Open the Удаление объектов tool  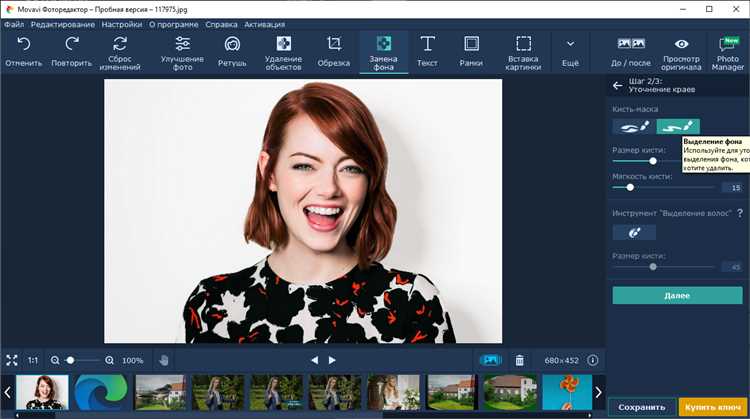pos(283,53)
